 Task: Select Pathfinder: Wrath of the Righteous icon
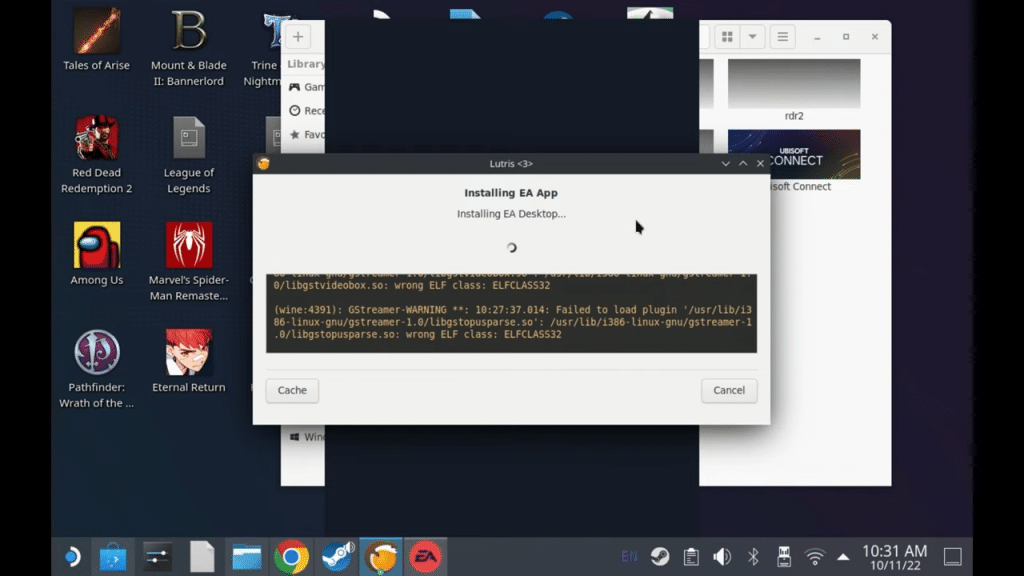point(97,369)
